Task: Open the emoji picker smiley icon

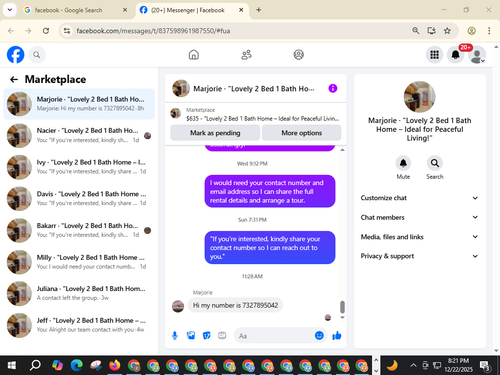Action: (x=319, y=335)
